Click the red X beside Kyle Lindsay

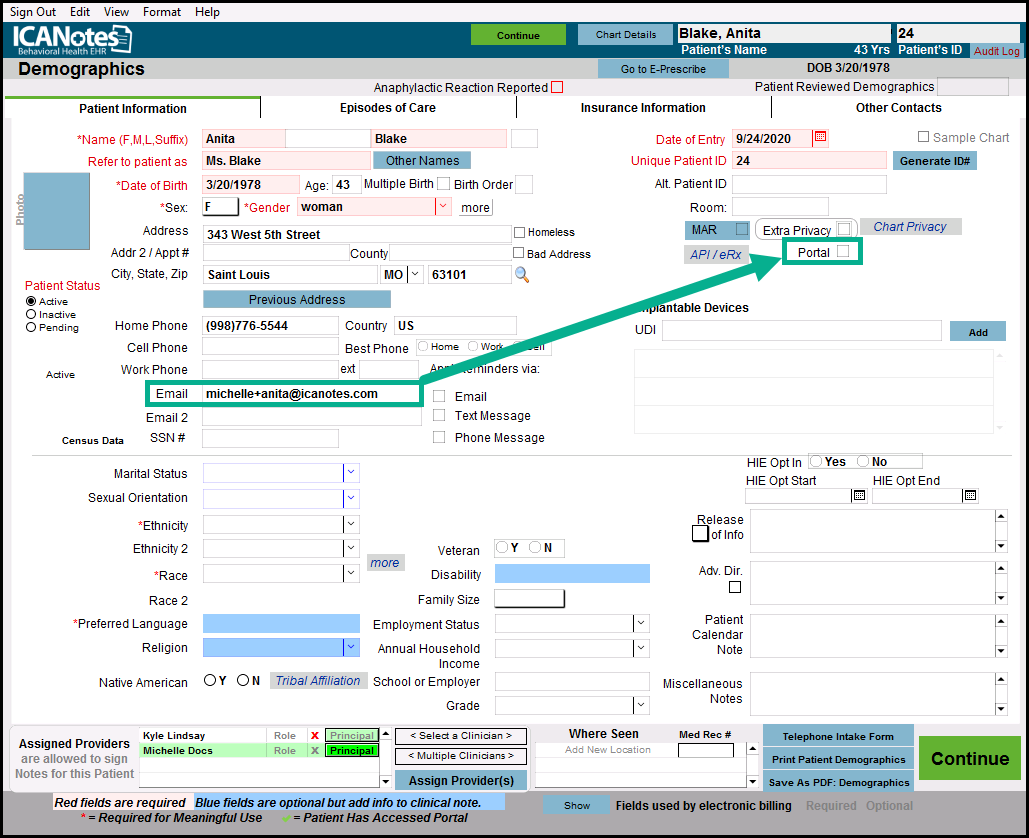click(x=315, y=736)
